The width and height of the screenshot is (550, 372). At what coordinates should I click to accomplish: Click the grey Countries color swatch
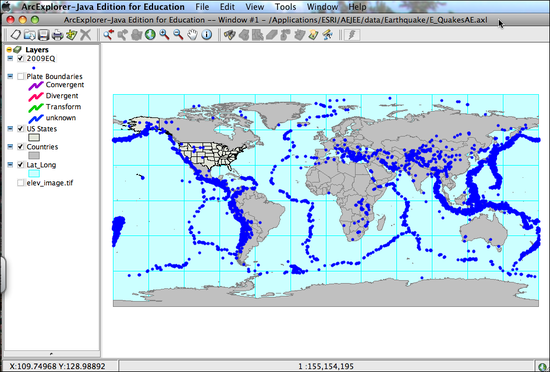pyautogui.click(x=34, y=155)
